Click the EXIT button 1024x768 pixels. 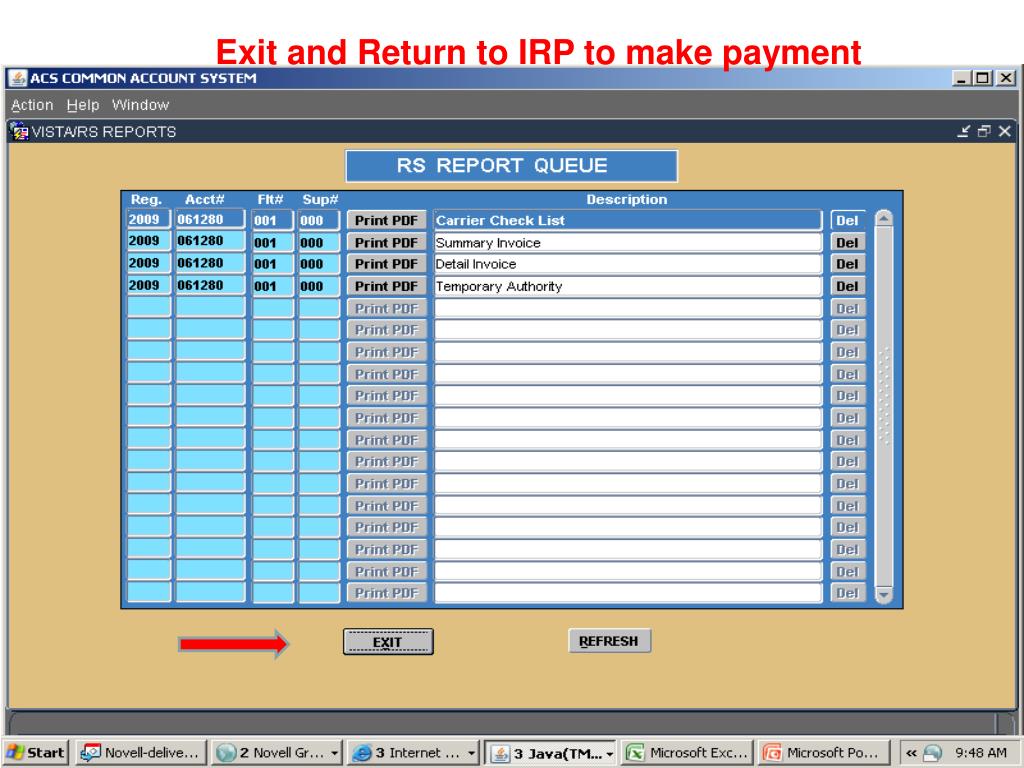388,642
